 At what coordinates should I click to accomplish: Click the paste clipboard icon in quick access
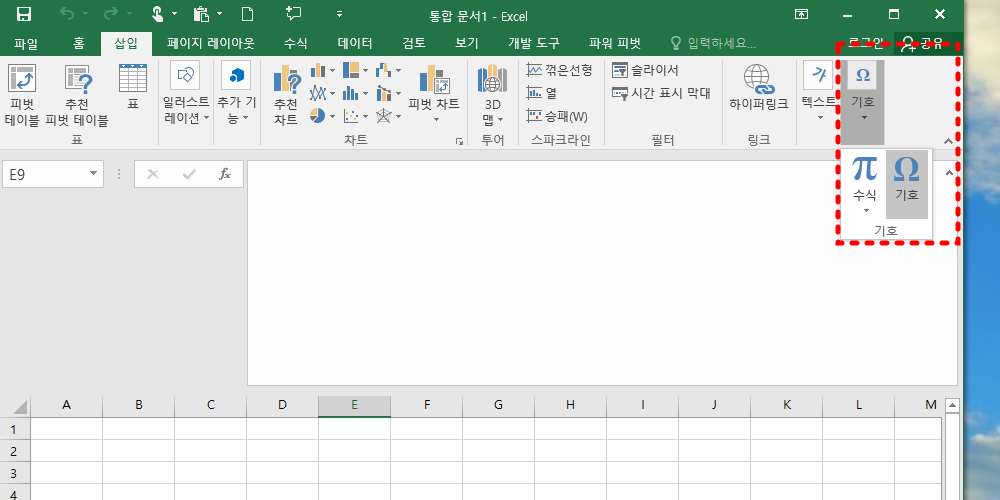(201, 14)
